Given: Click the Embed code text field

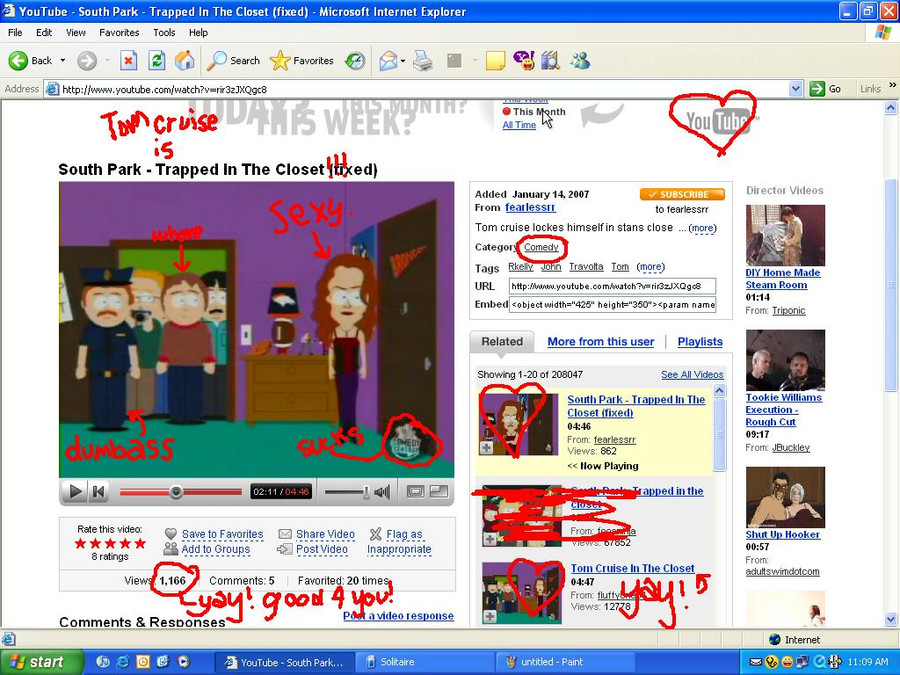Looking at the screenshot, I should coord(612,305).
